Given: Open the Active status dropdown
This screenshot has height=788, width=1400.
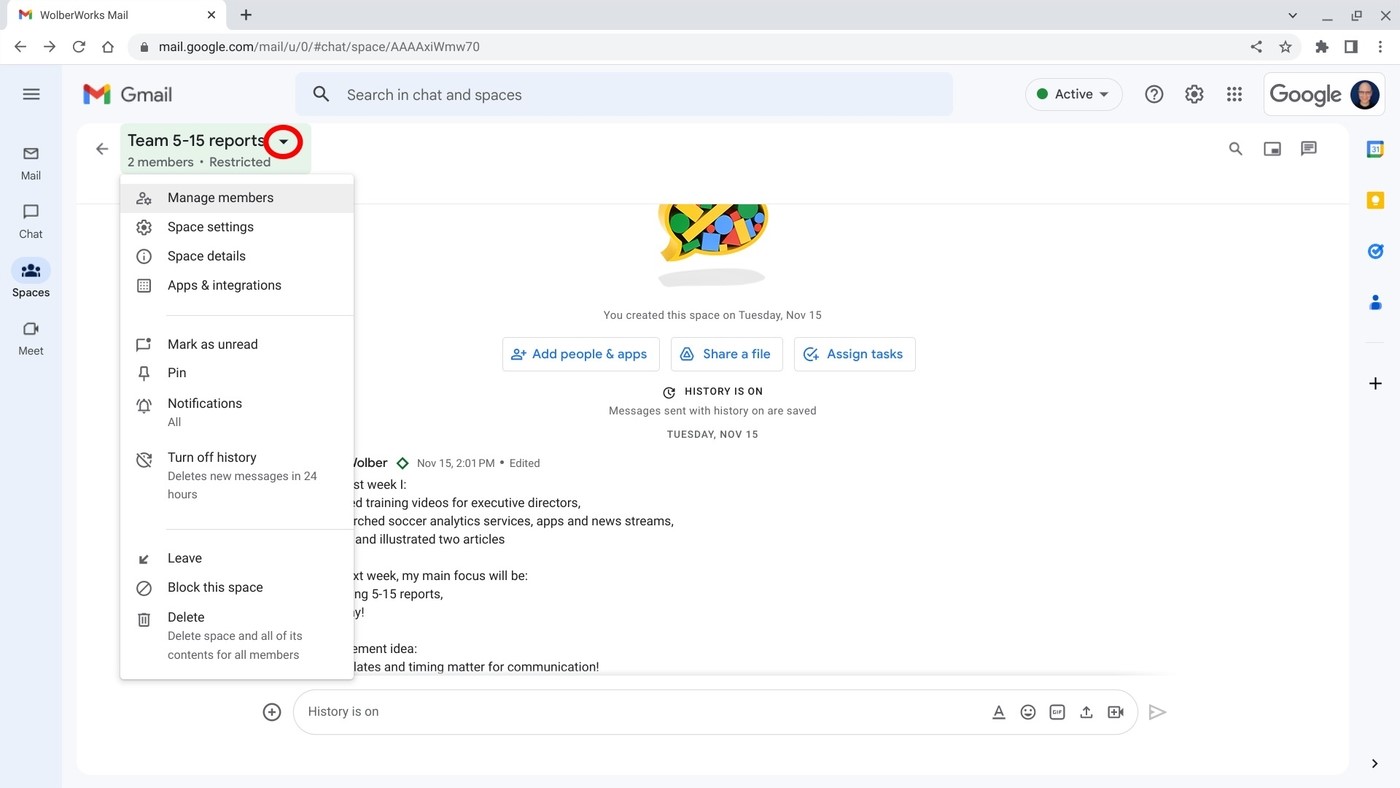Looking at the screenshot, I should pyautogui.click(x=1073, y=94).
